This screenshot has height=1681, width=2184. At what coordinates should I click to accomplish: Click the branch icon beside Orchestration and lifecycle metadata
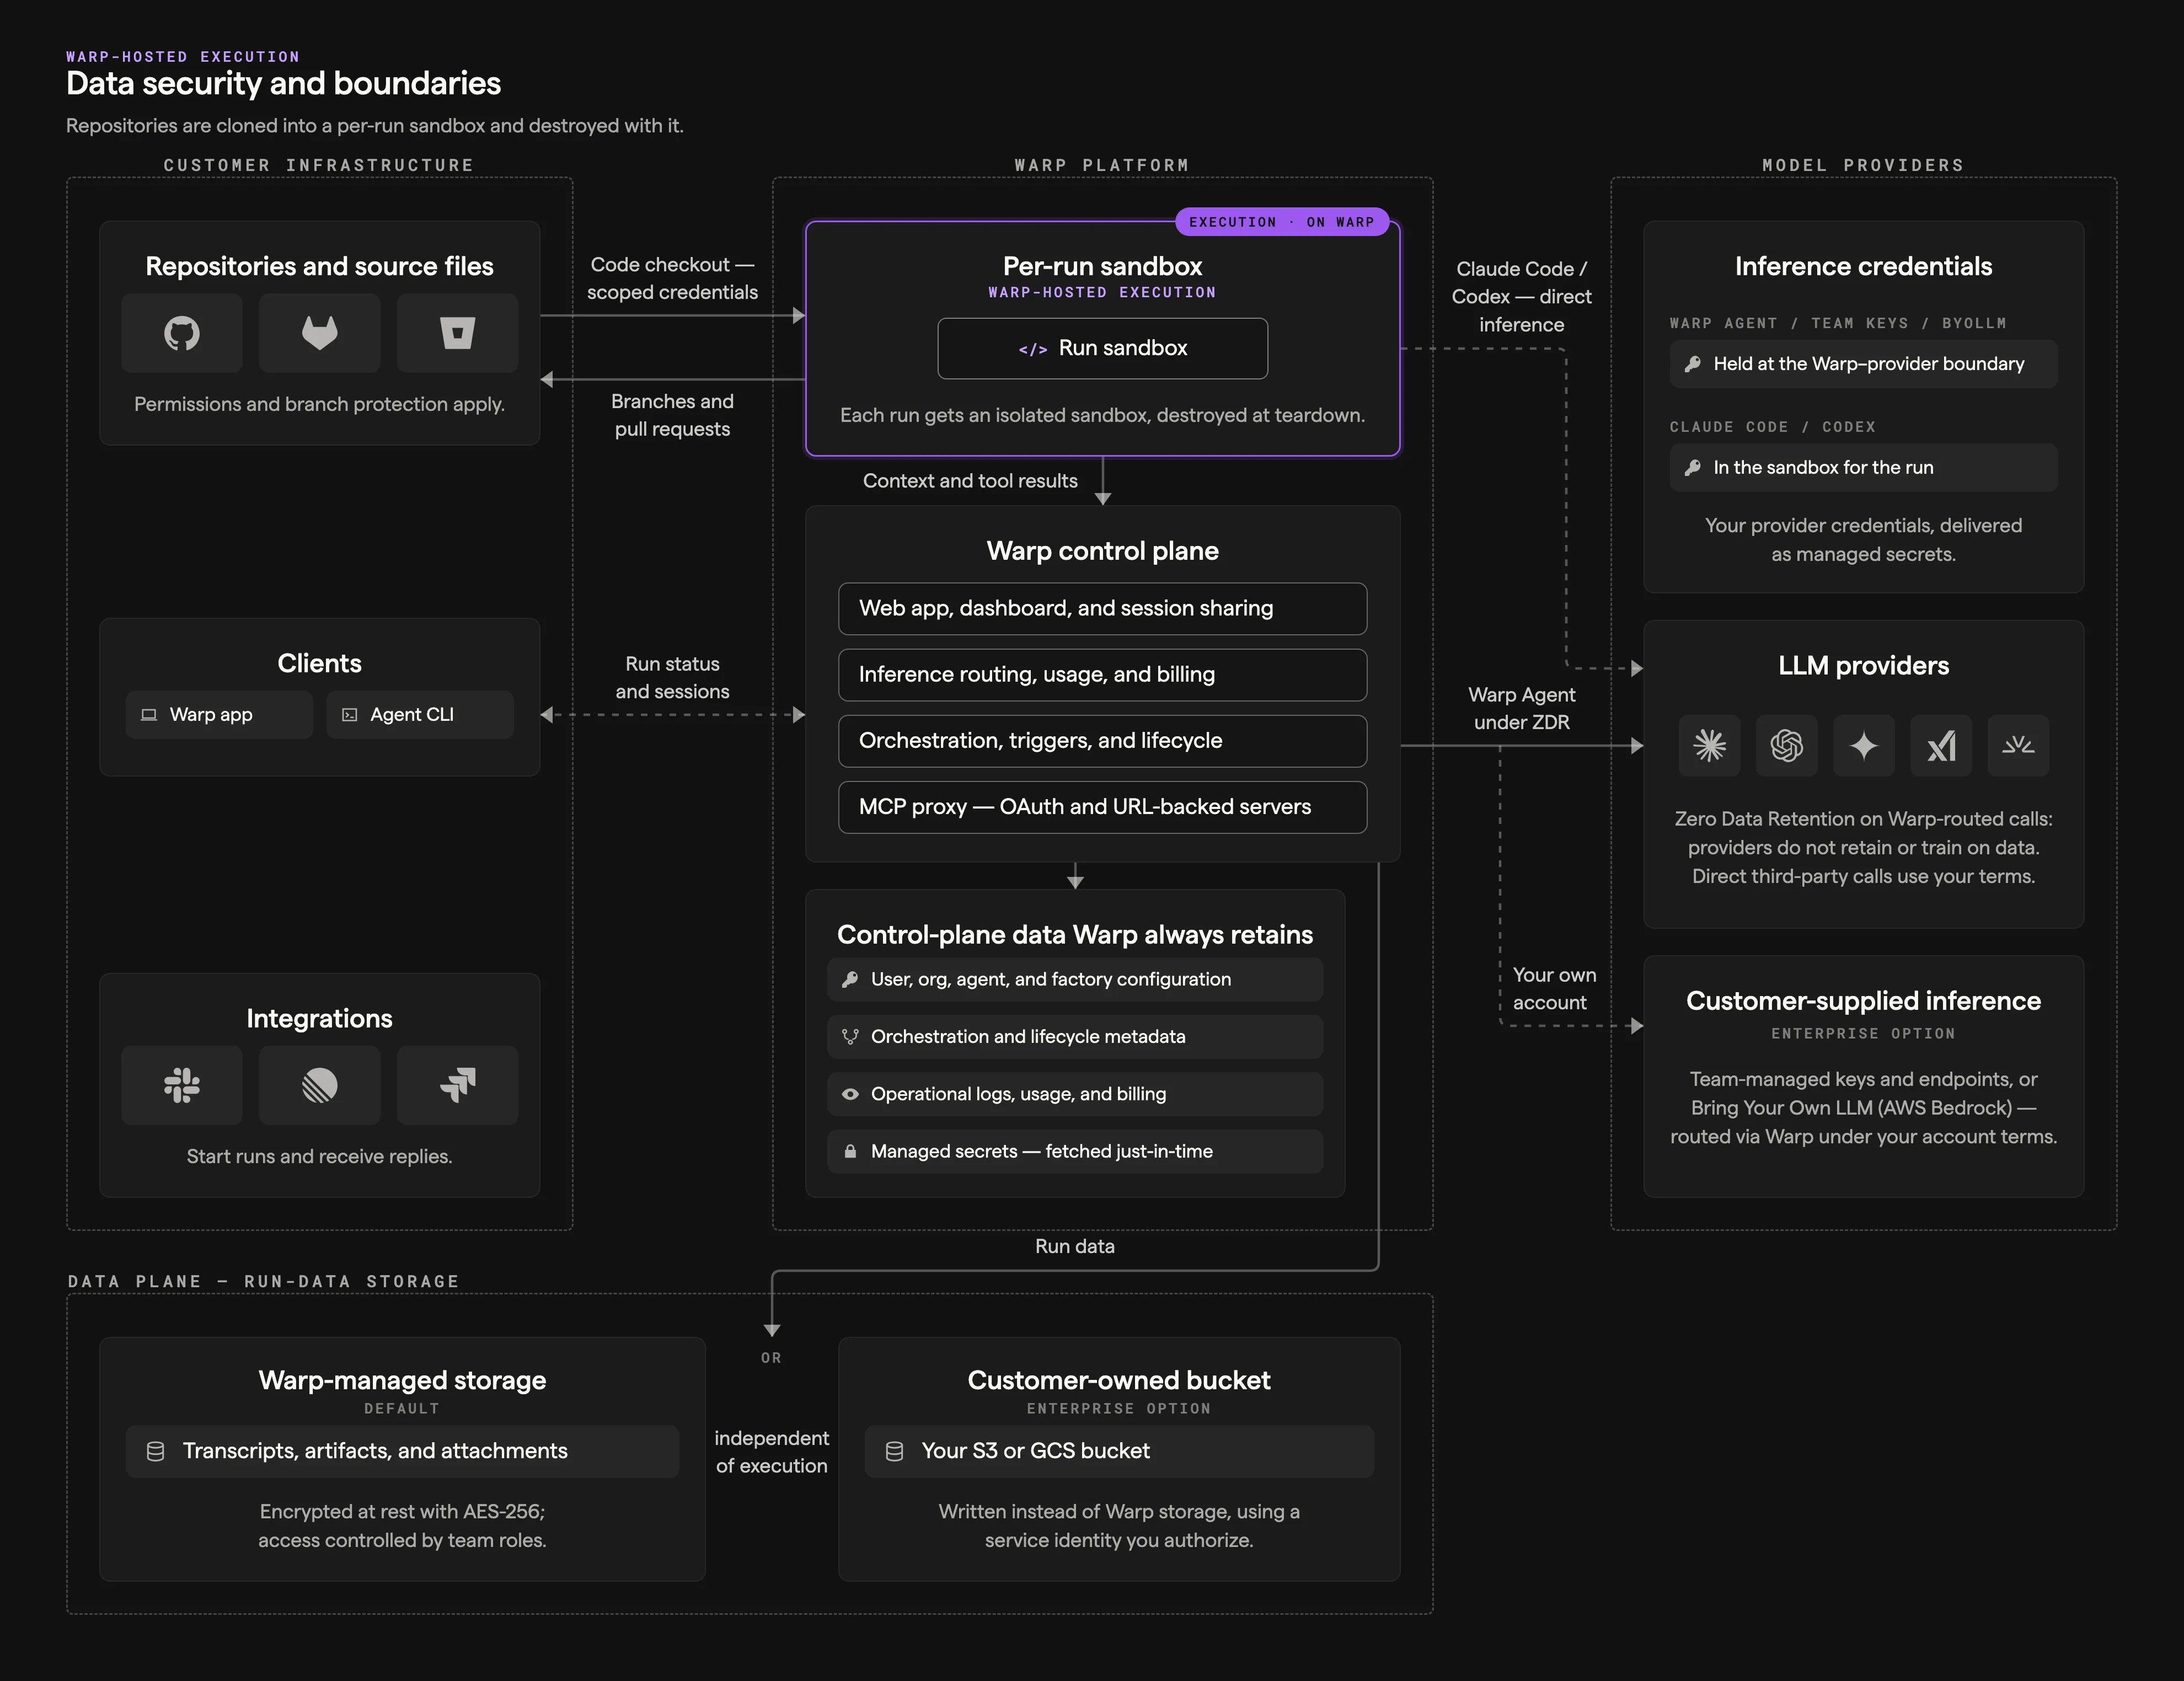850,1037
